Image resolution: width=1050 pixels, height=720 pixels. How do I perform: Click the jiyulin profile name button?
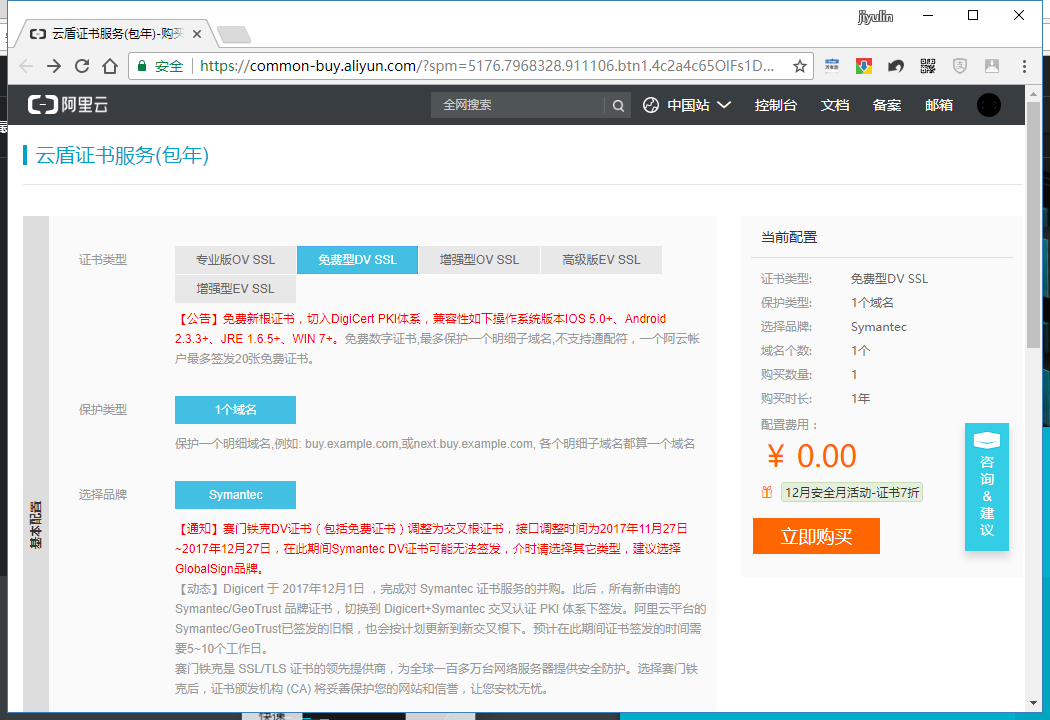click(x=875, y=17)
